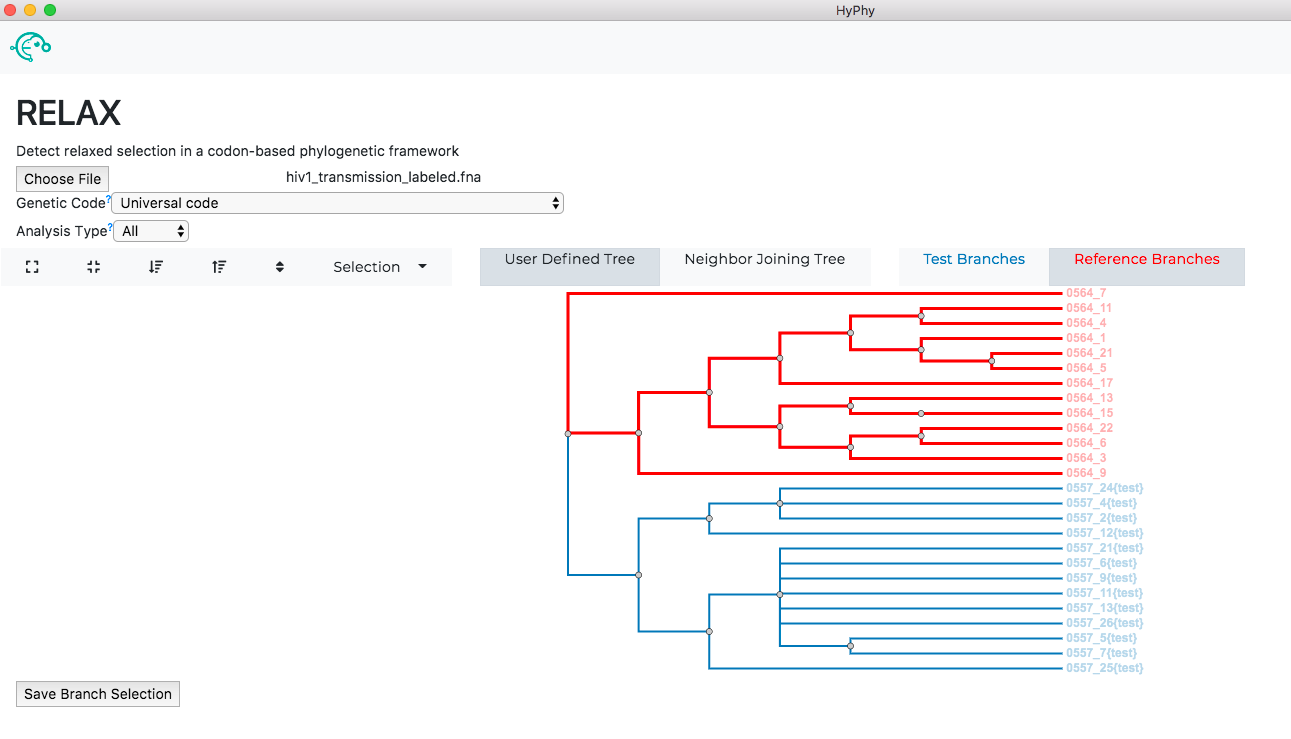Select leaf 0564_4

coord(1086,323)
